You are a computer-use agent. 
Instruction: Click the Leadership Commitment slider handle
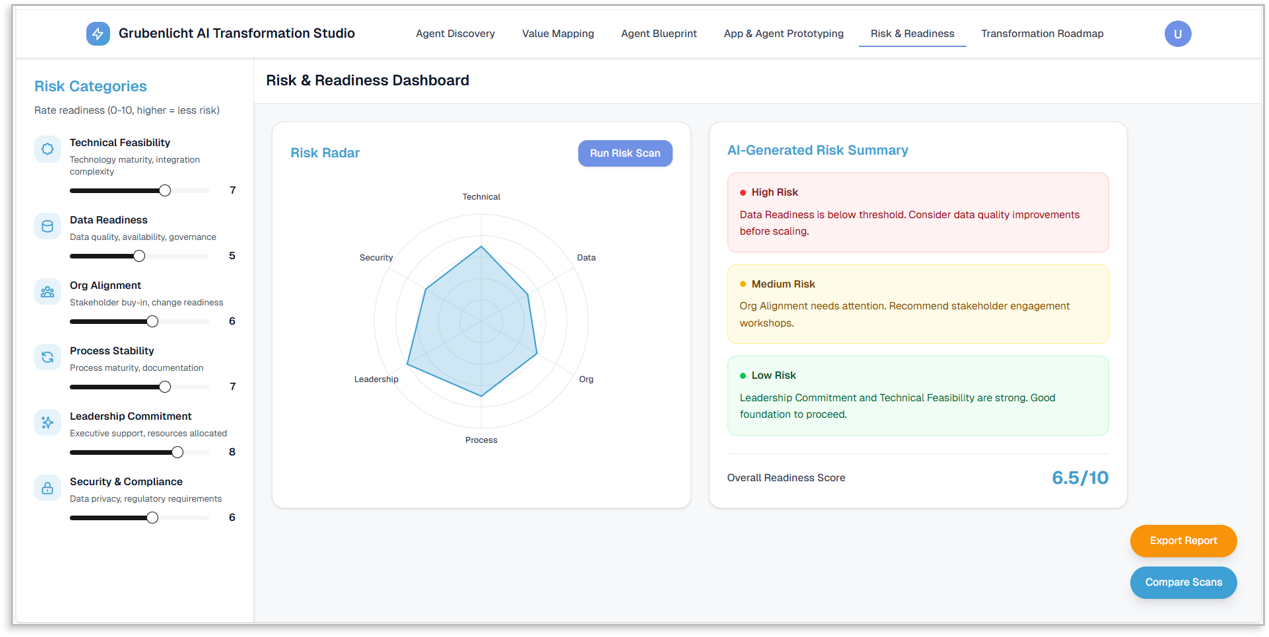(178, 452)
